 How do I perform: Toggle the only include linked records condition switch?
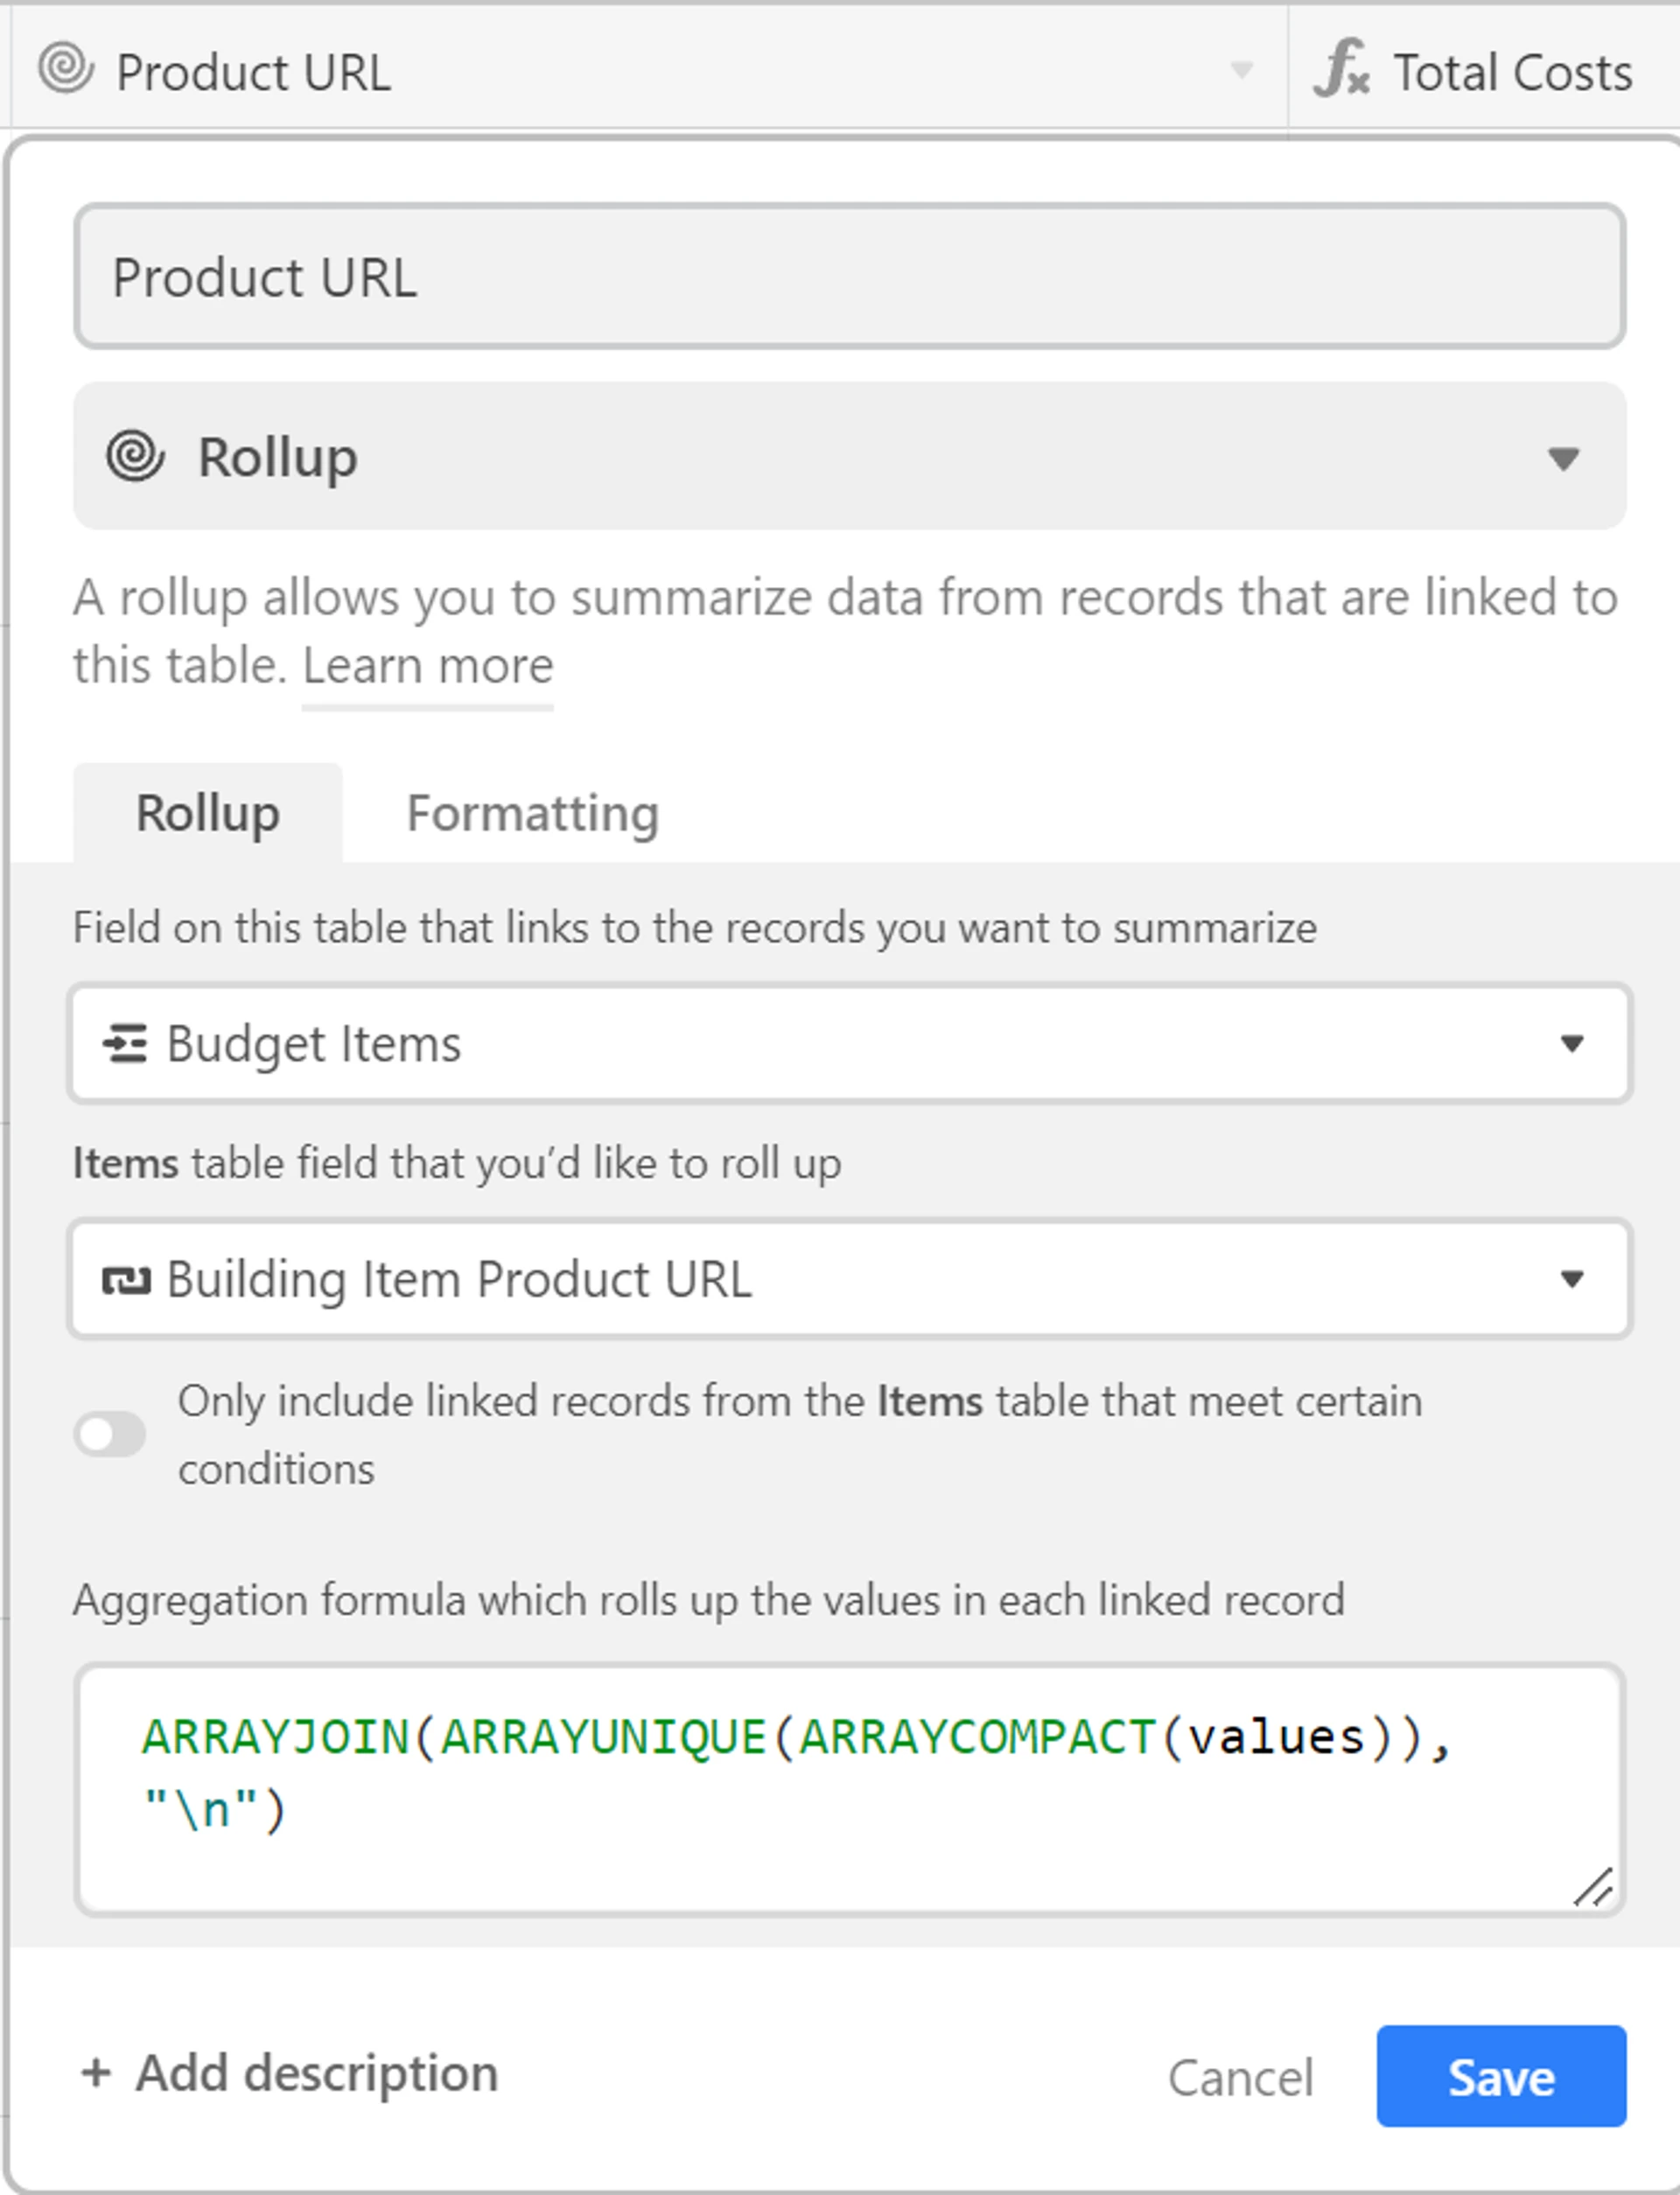click(110, 1434)
